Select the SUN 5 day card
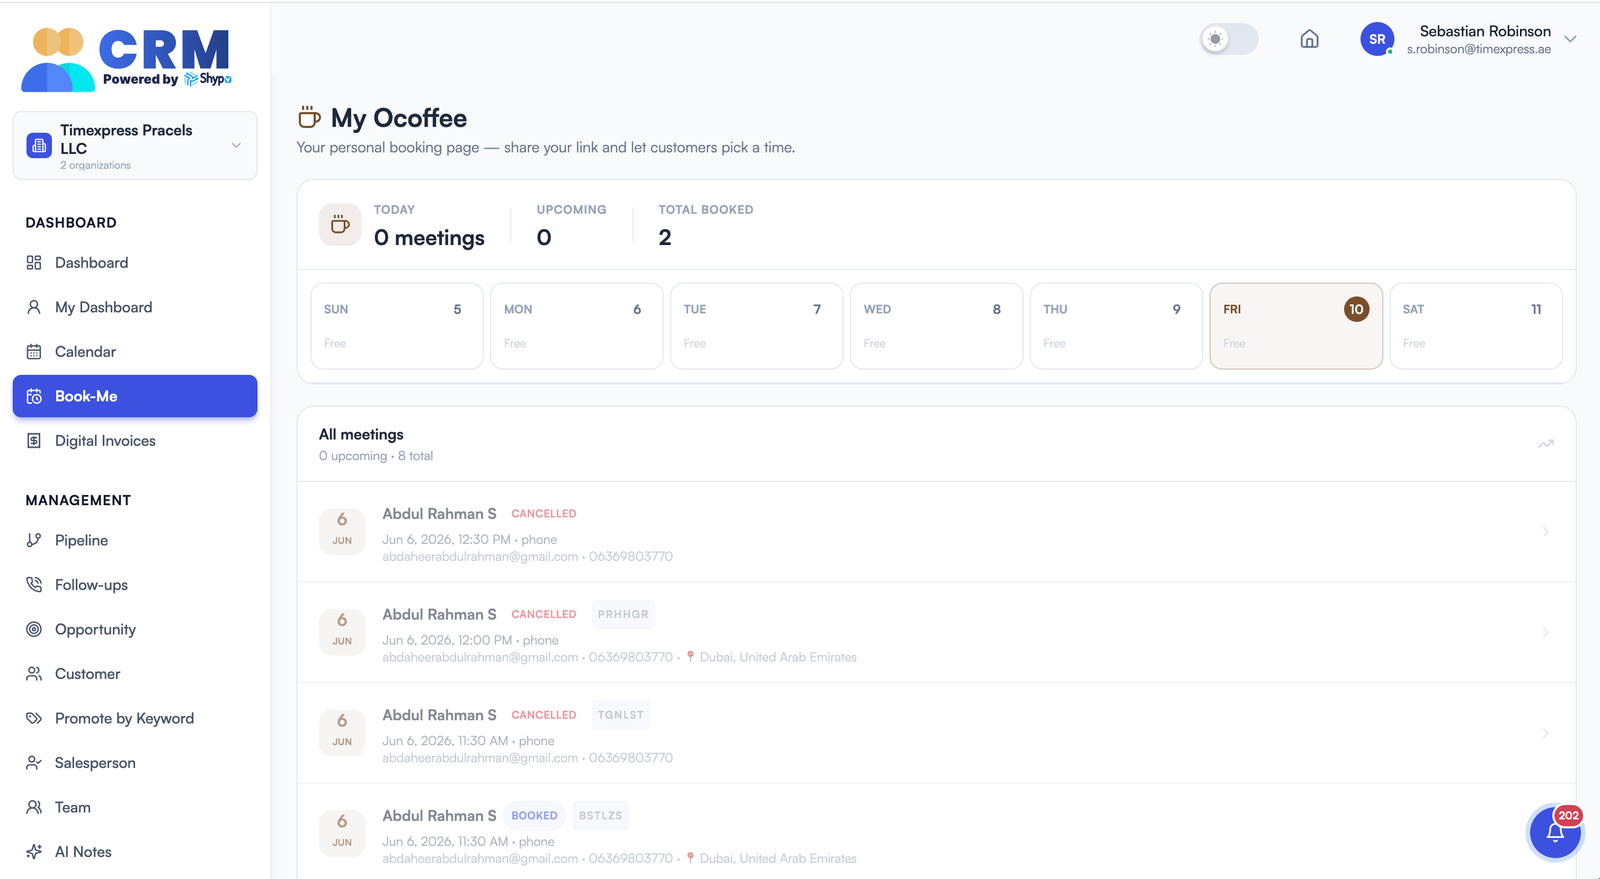 (x=397, y=326)
